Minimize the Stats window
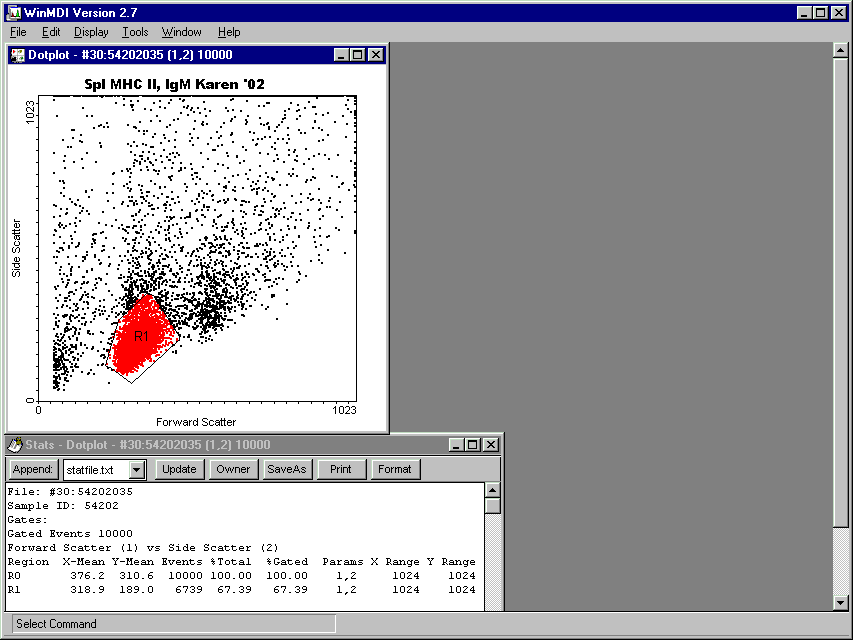The width and height of the screenshot is (853, 640). [x=457, y=445]
